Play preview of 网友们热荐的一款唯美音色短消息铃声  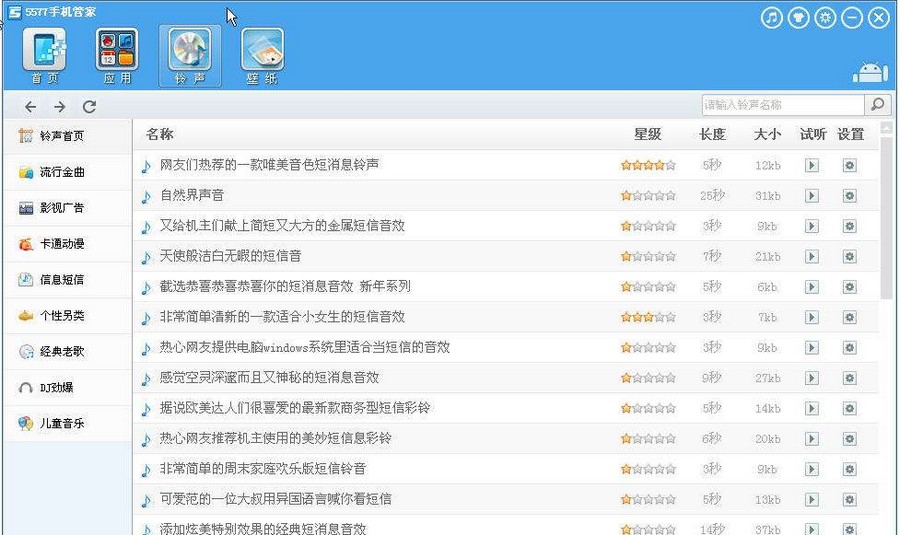point(812,165)
